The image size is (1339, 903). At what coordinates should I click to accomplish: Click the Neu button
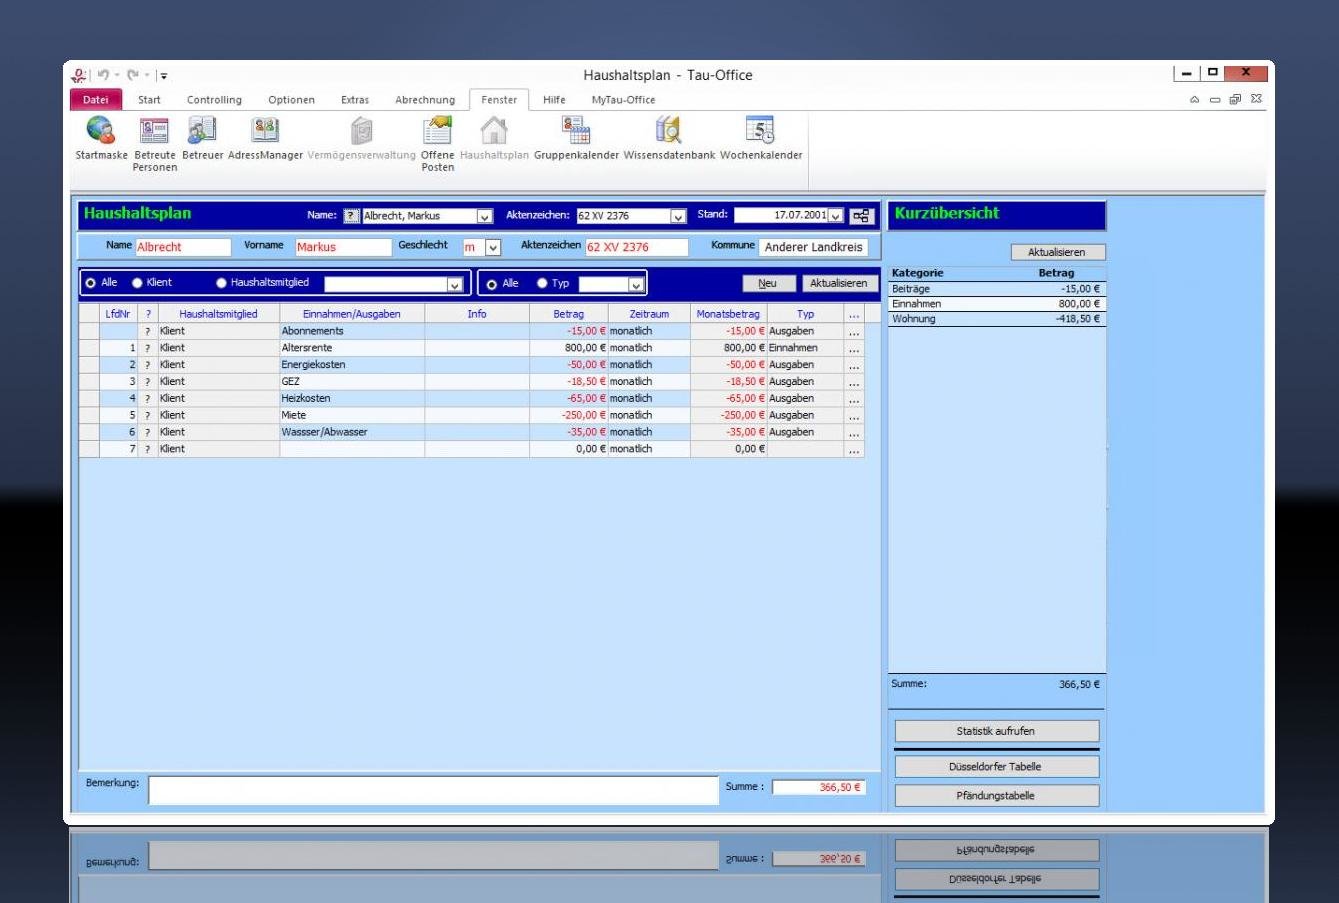(767, 284)
